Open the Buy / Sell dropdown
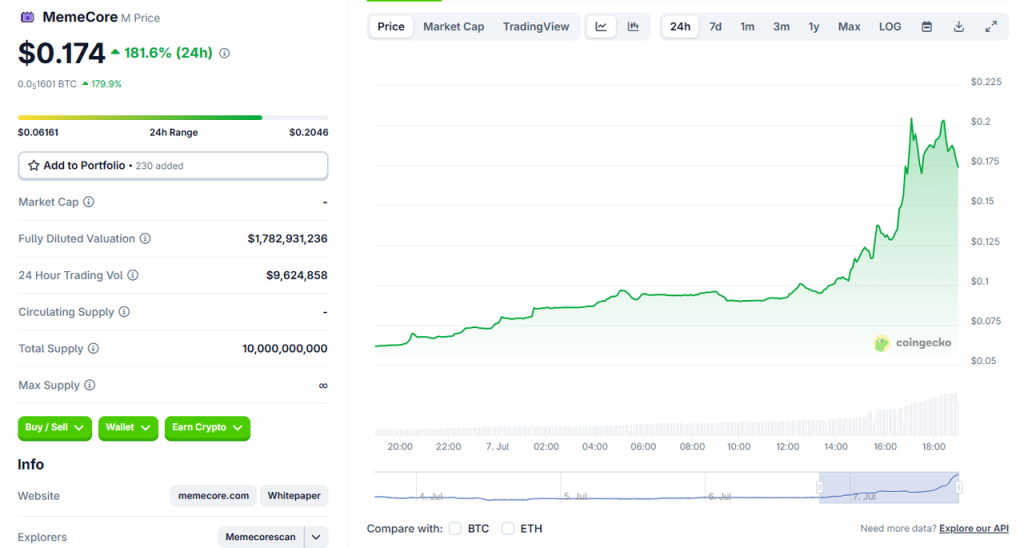The height and width of the screenshot is (548, 1024). (x=55, y=428)
